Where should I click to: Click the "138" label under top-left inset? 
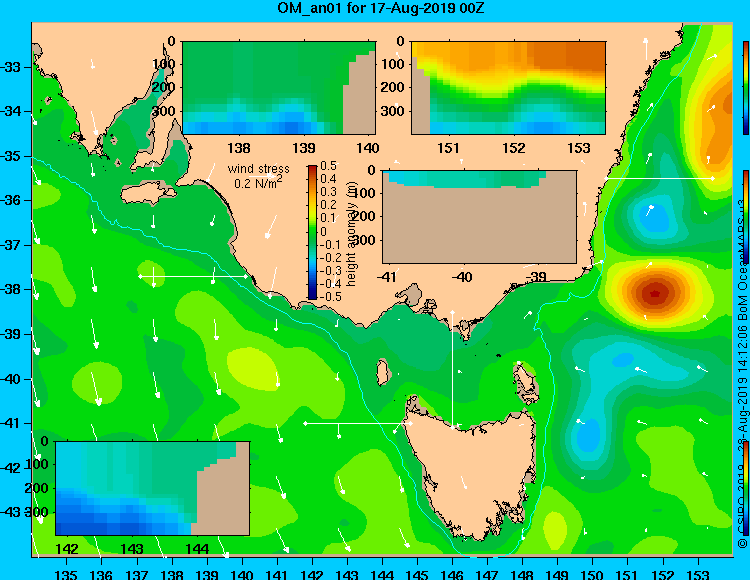(x=239, y=148)
